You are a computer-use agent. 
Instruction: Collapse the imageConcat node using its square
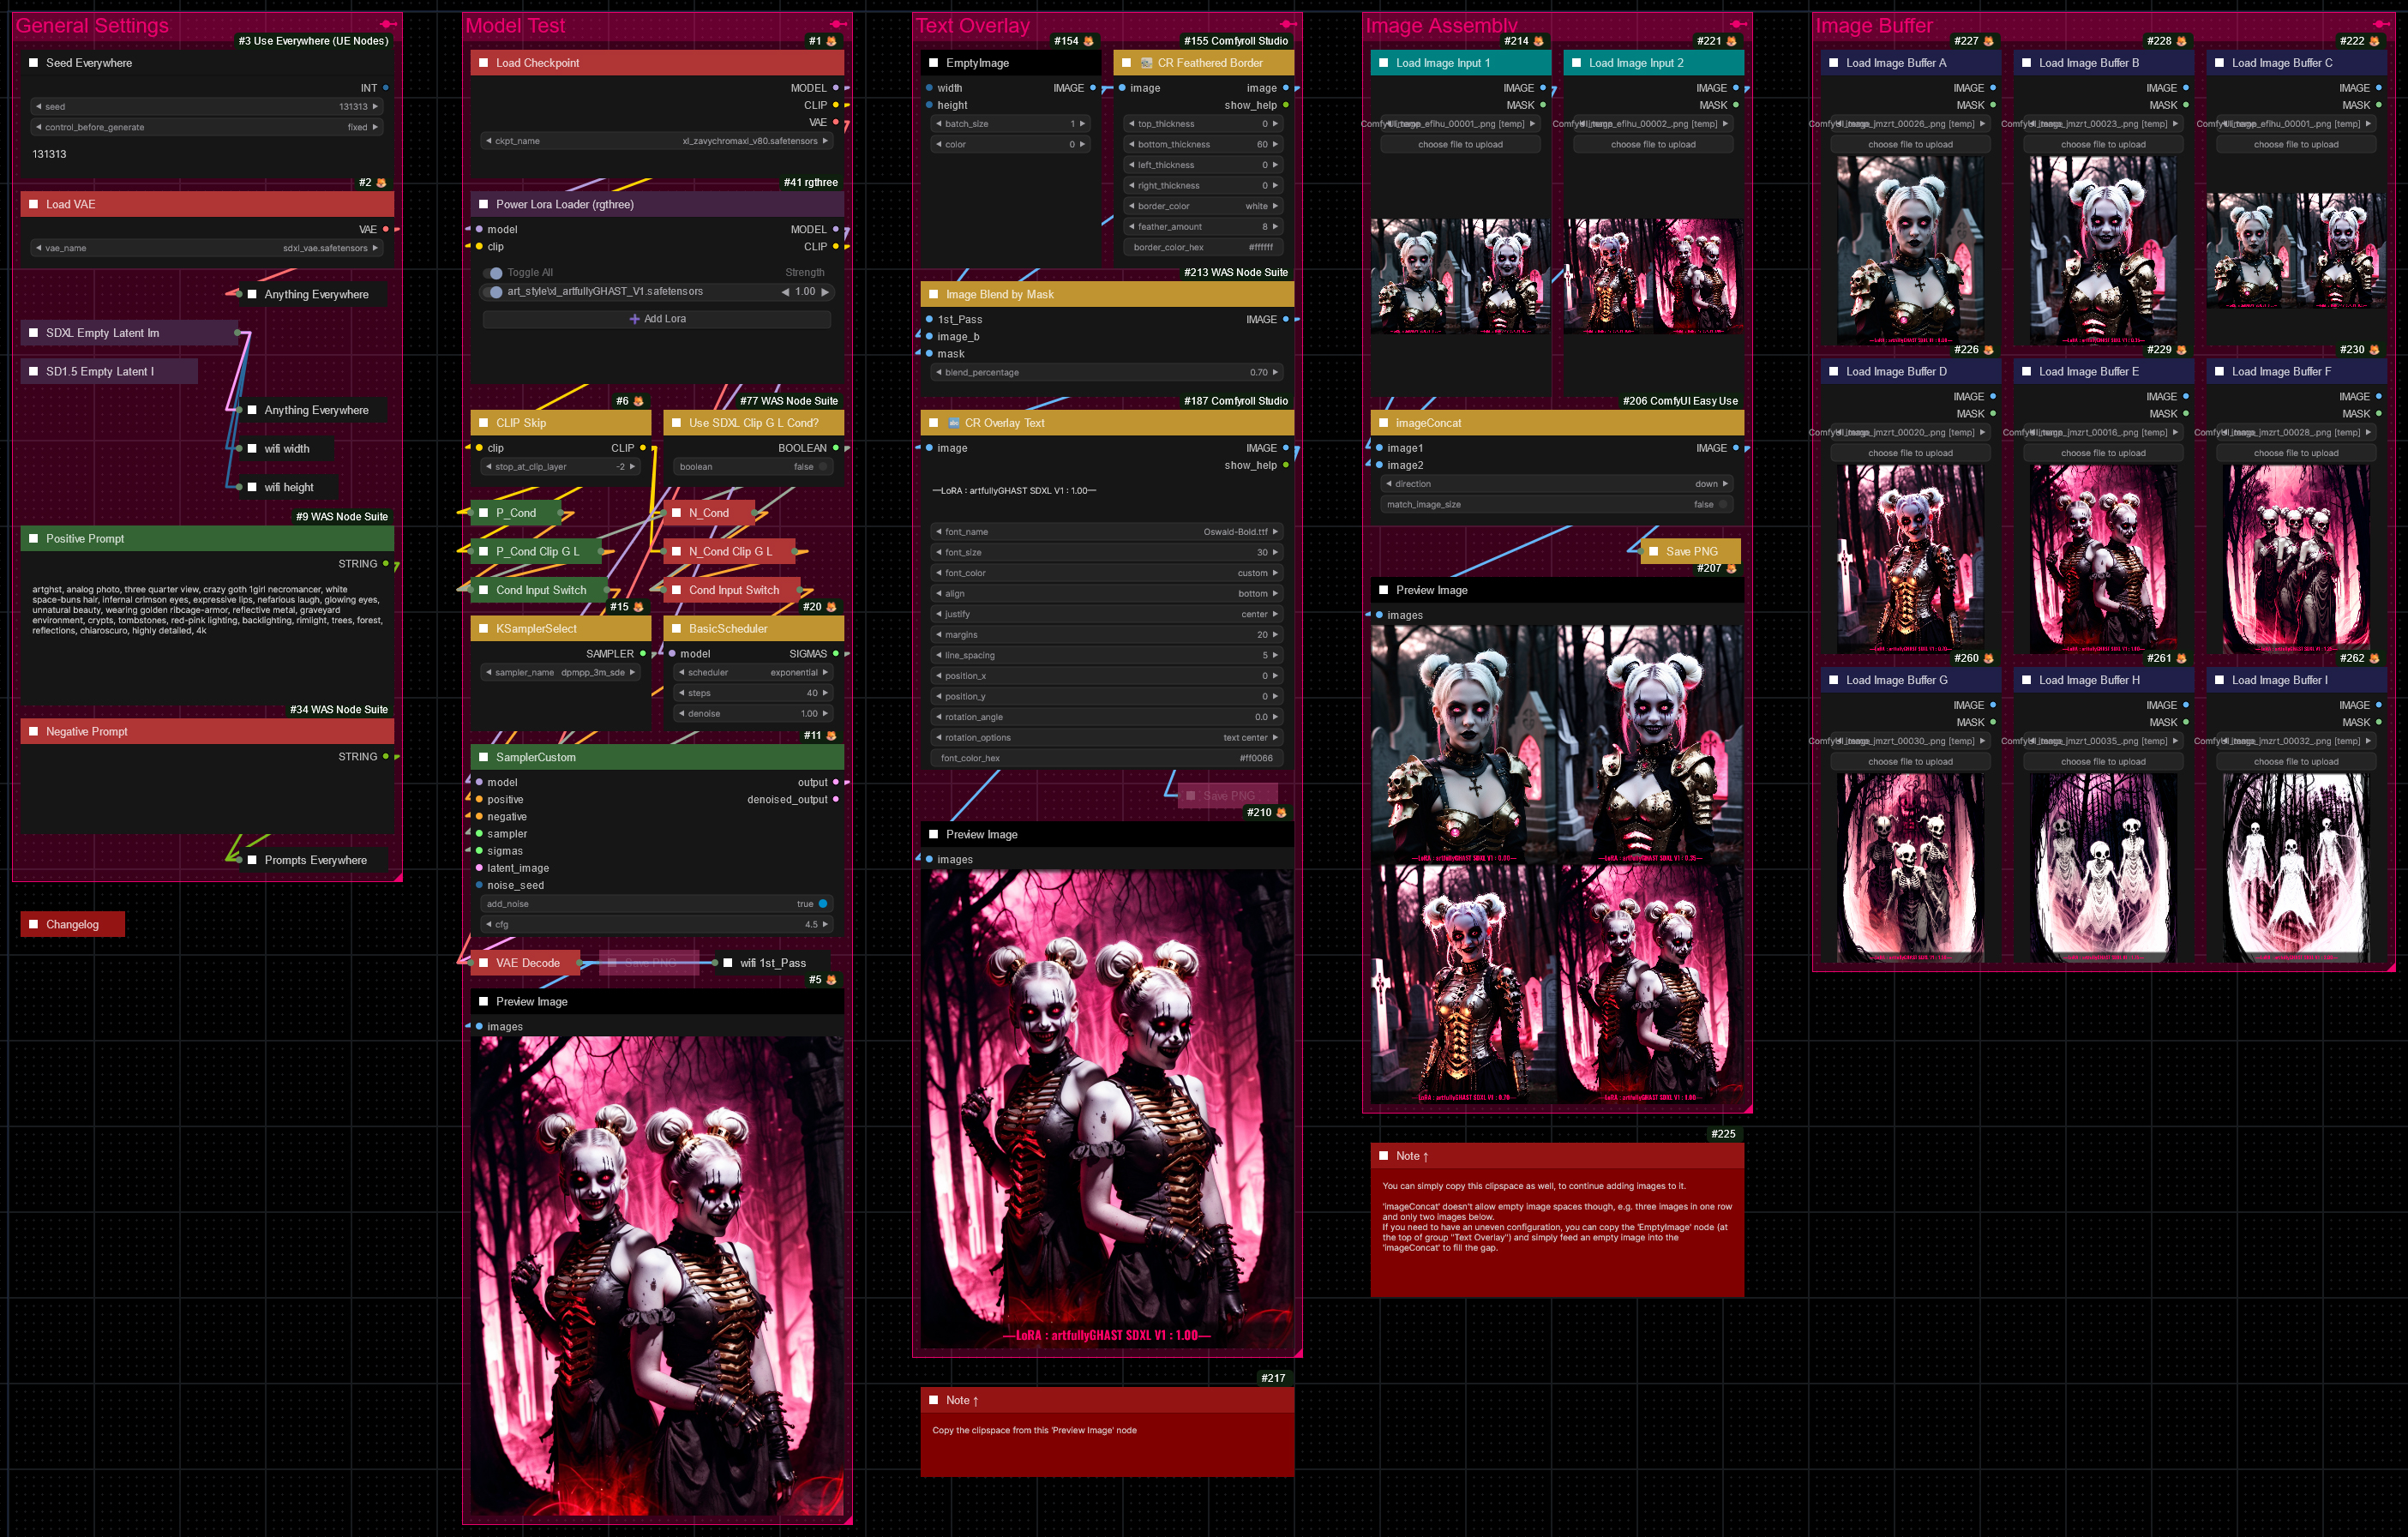[1384, 423]
